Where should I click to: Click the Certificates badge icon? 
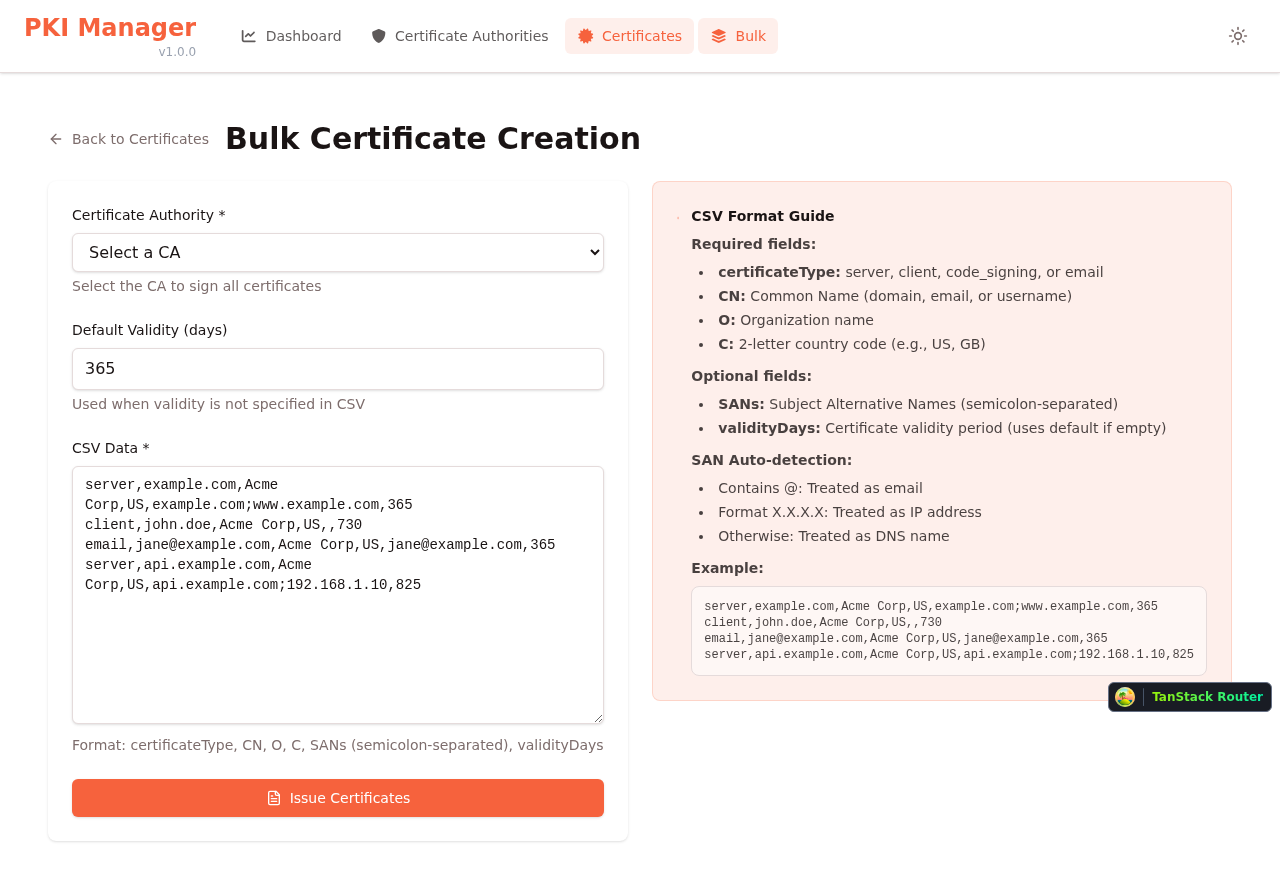(x=586, y=36)
